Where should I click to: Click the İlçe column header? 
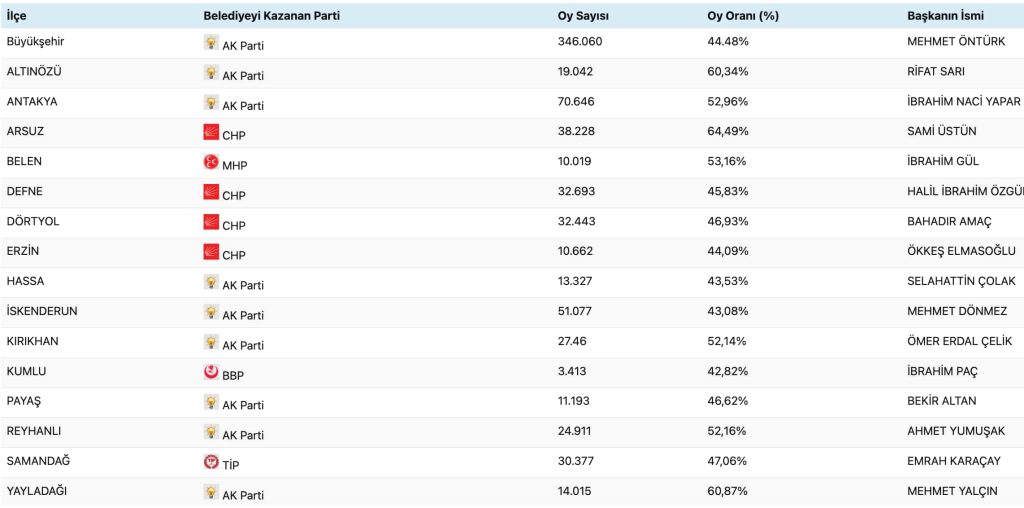pyautogui.click(x=17, y=16)
